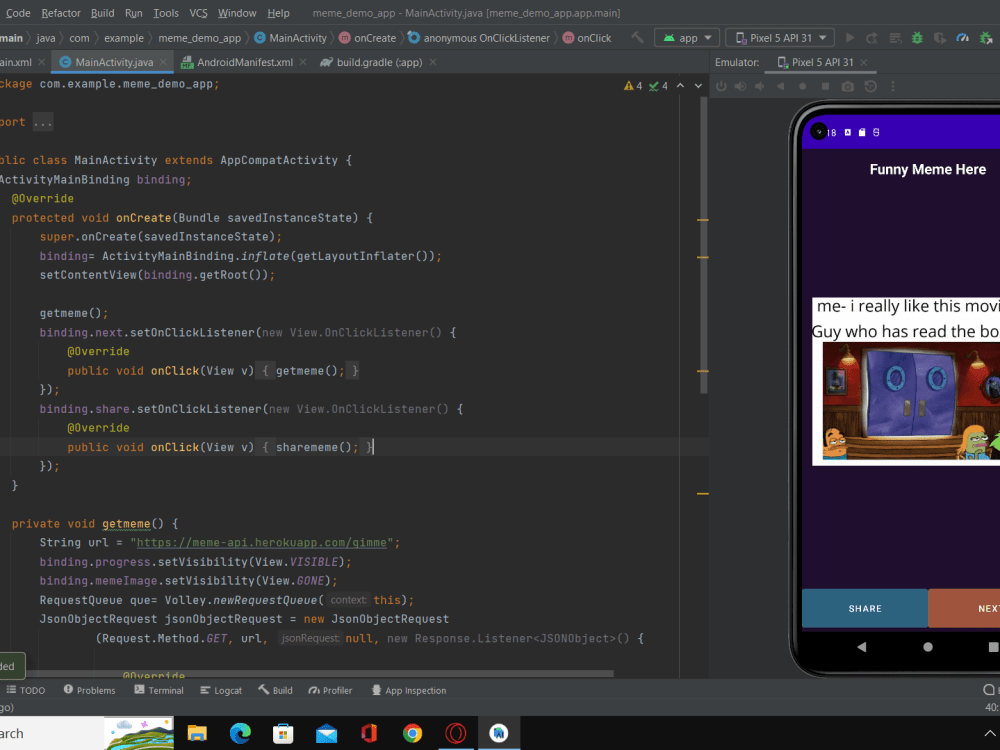
Task: Open the Build menu
Action: point(102,13)
